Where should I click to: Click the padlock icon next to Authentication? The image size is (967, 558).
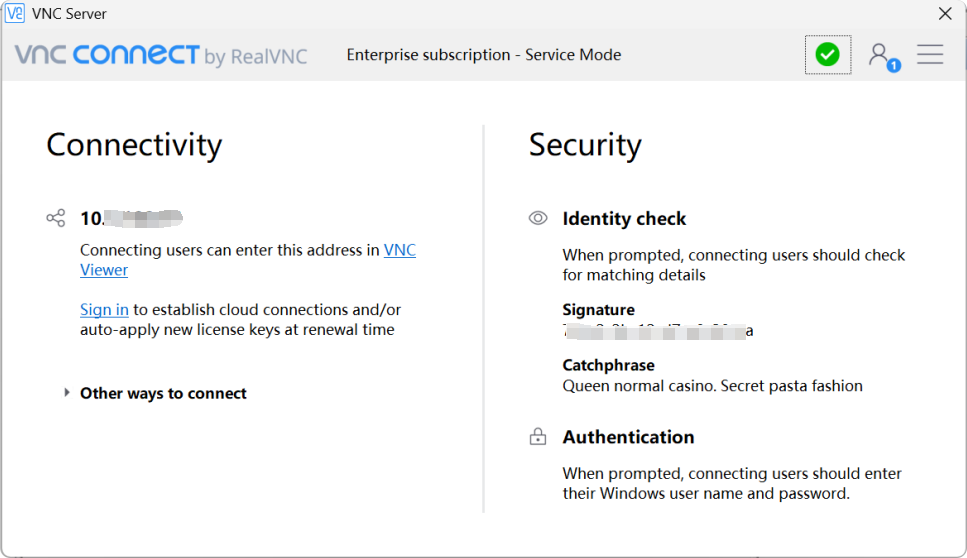click(538, 437)
